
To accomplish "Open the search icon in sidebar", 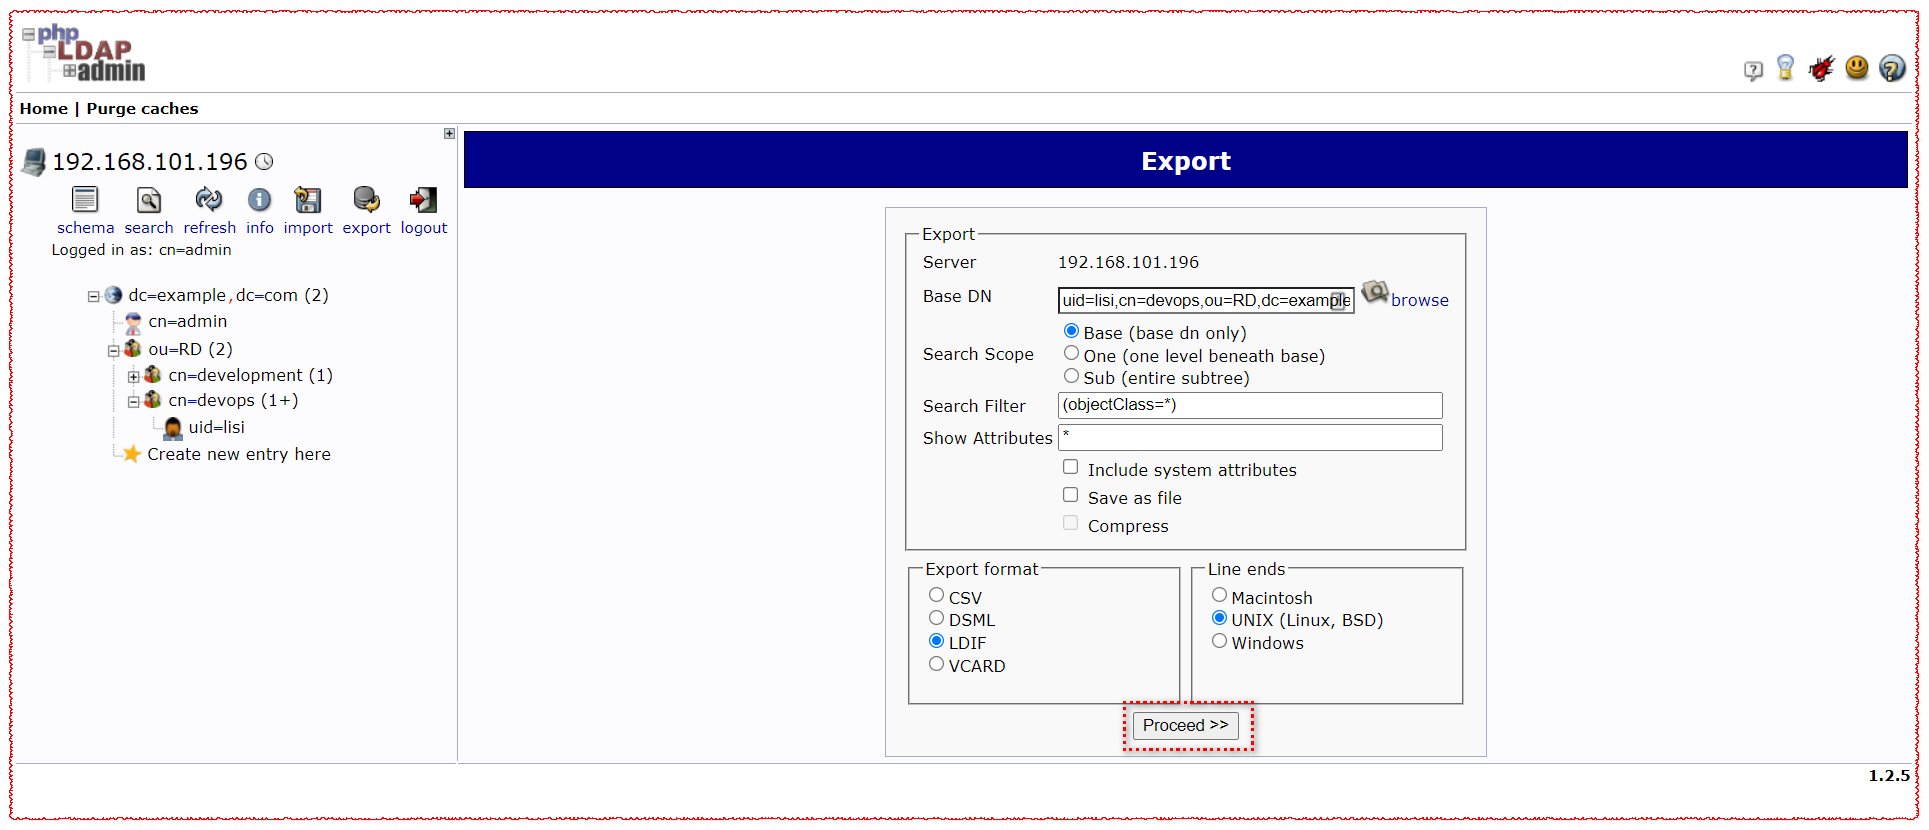I will click(x=149, y=200).
